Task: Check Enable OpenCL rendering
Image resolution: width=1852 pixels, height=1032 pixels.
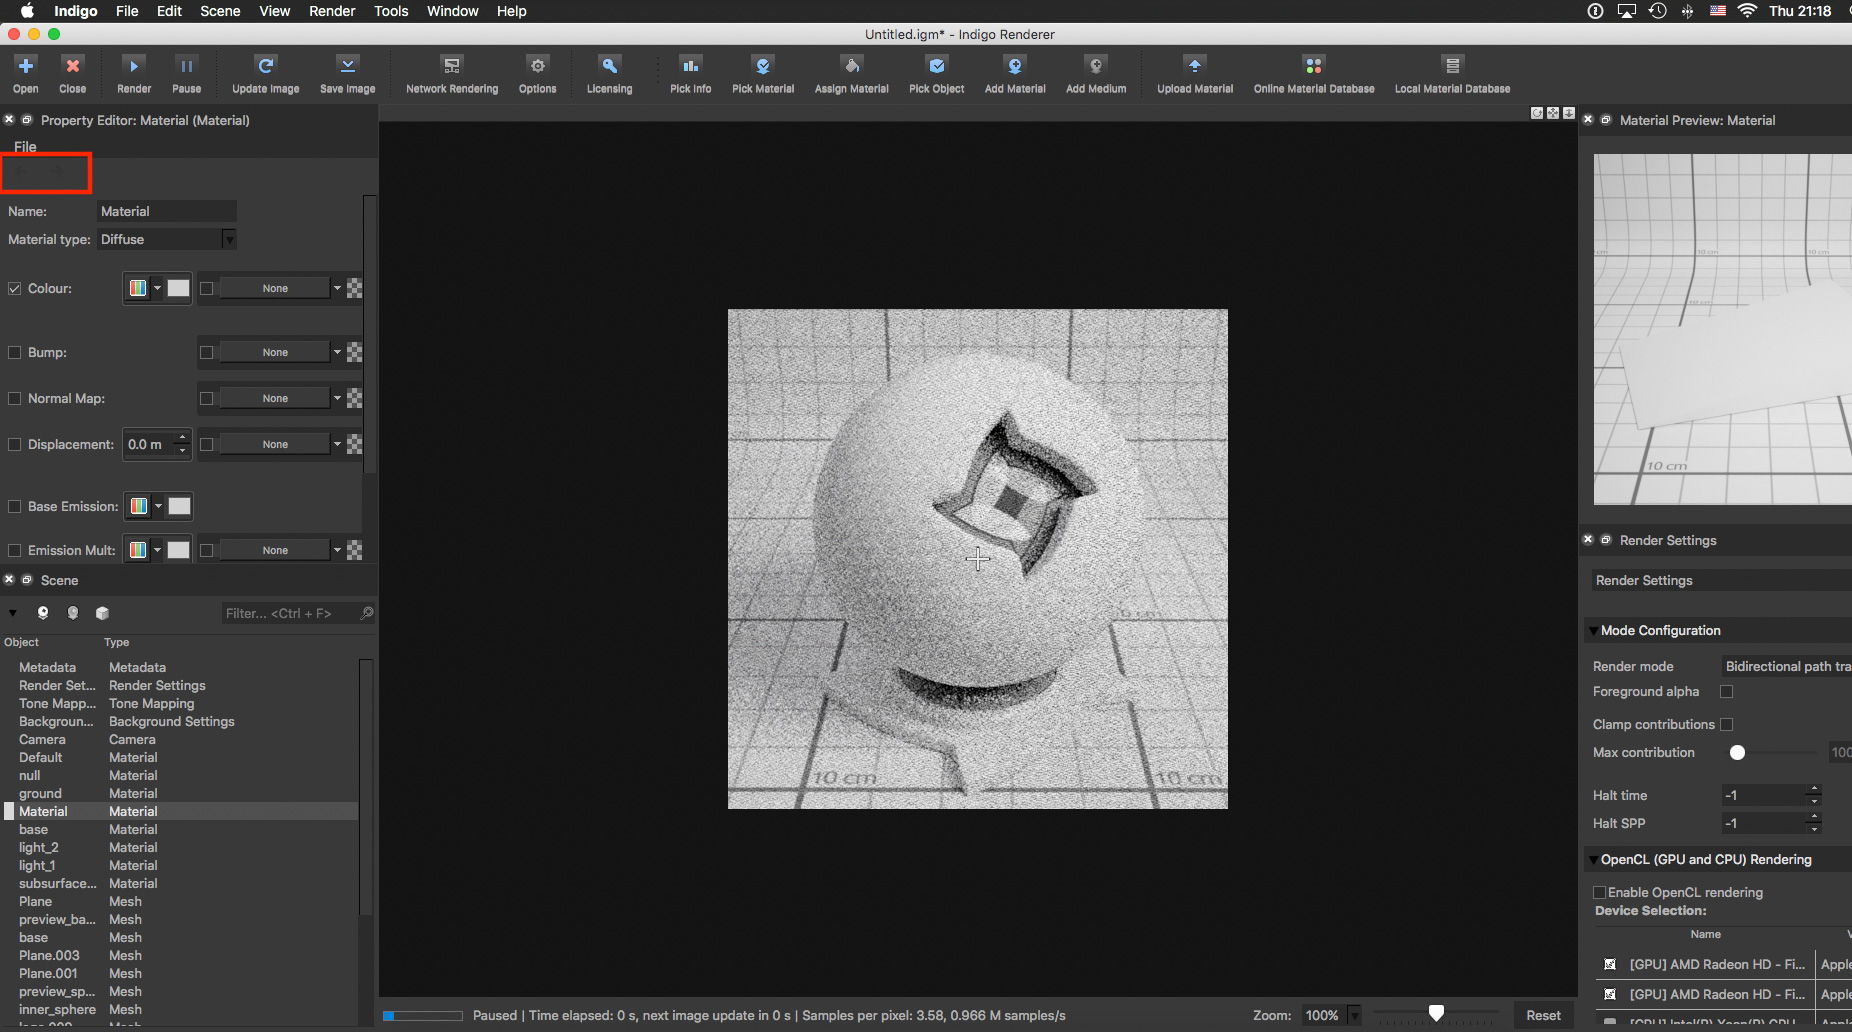Action: tap(1599, 892)
